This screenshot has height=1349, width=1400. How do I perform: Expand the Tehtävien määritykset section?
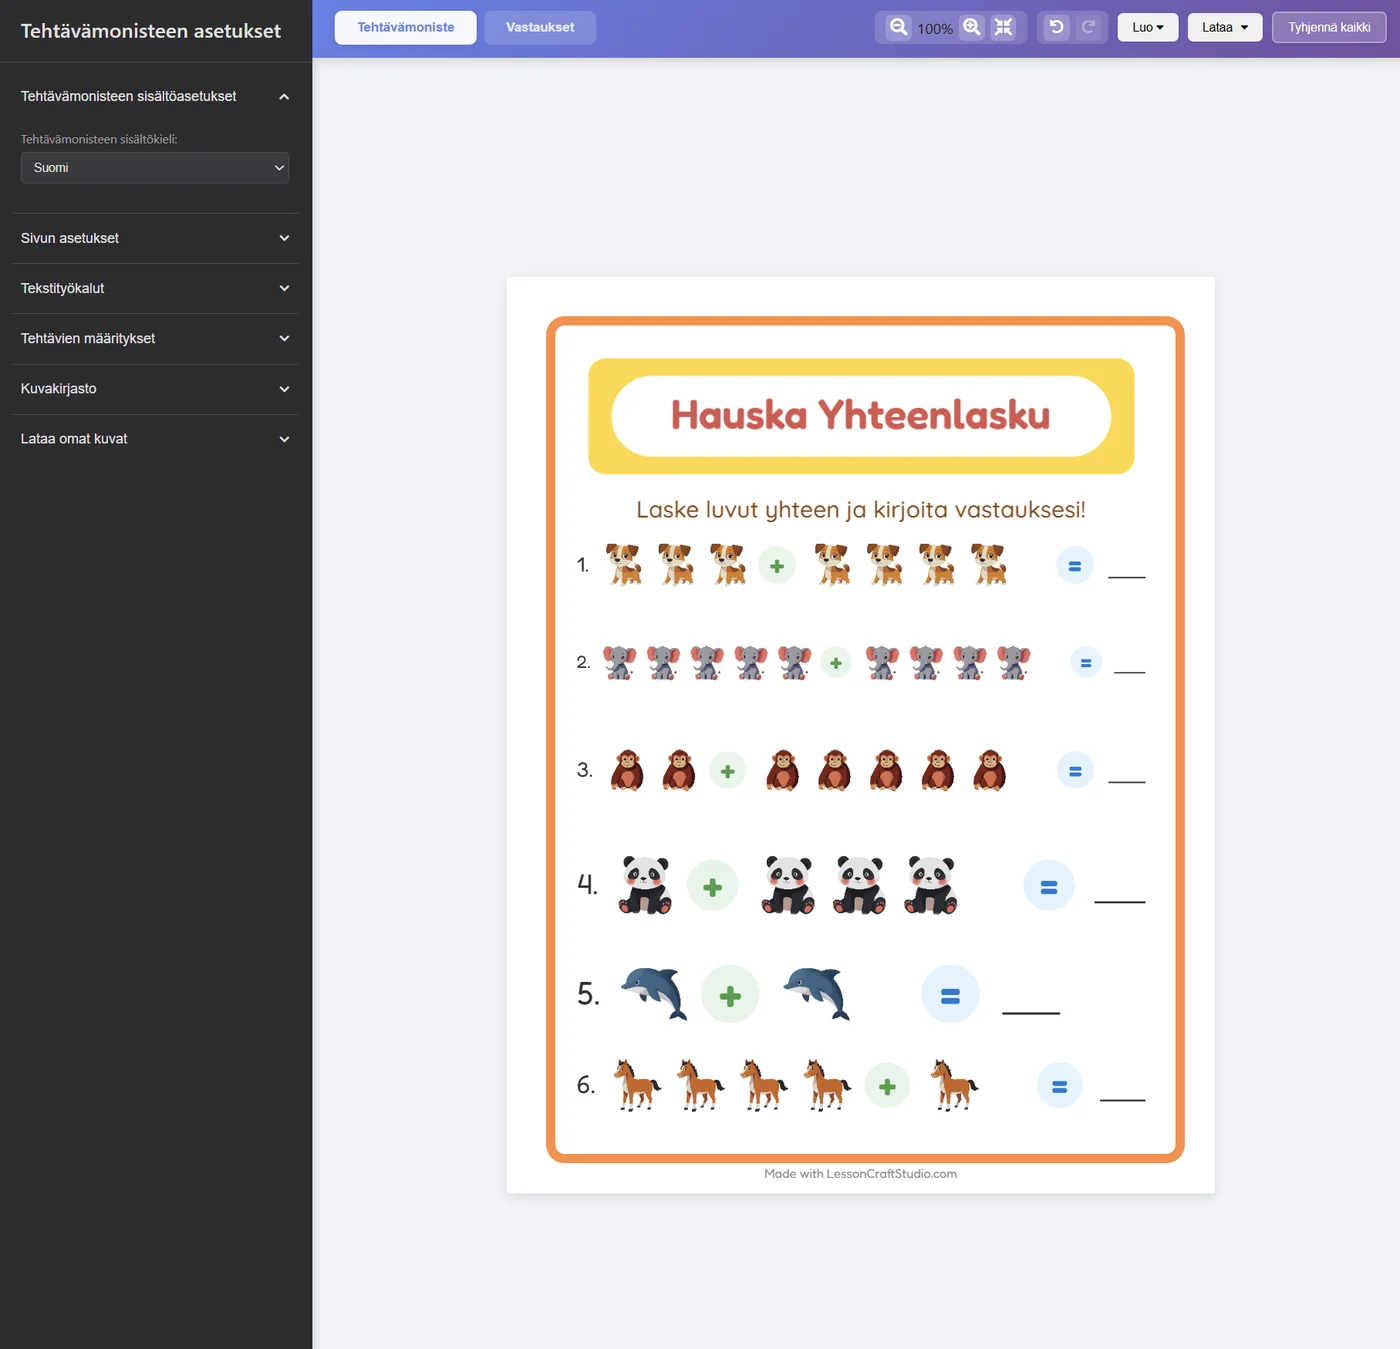click(155, 338)
